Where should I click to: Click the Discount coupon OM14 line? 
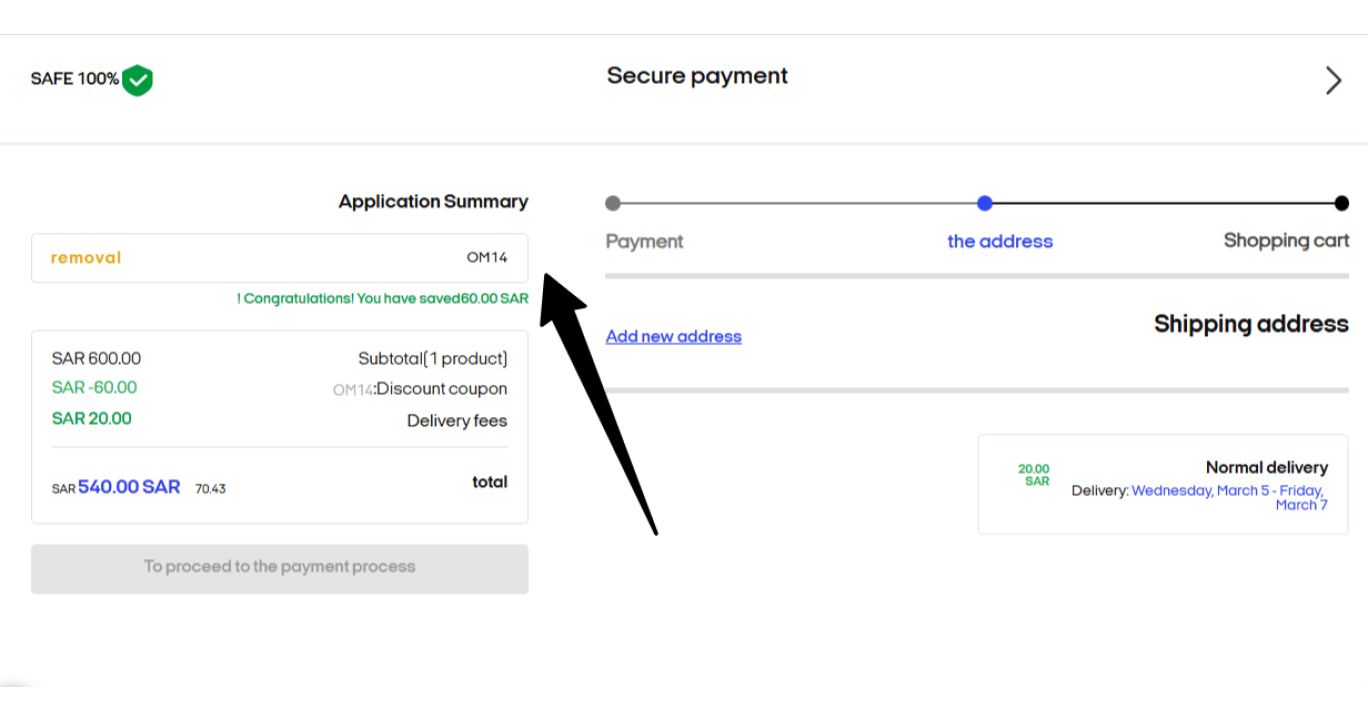point(420,390)
